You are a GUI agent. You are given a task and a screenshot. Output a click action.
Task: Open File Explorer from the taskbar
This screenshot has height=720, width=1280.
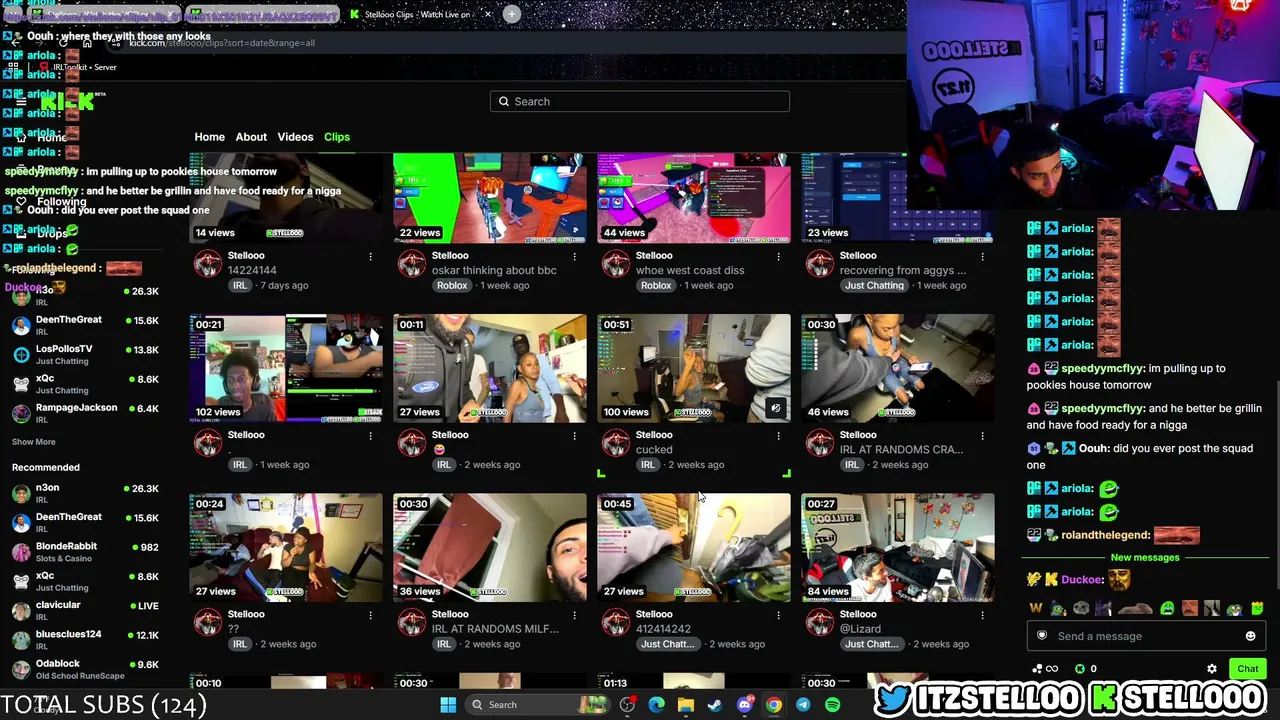pos(686,705)
